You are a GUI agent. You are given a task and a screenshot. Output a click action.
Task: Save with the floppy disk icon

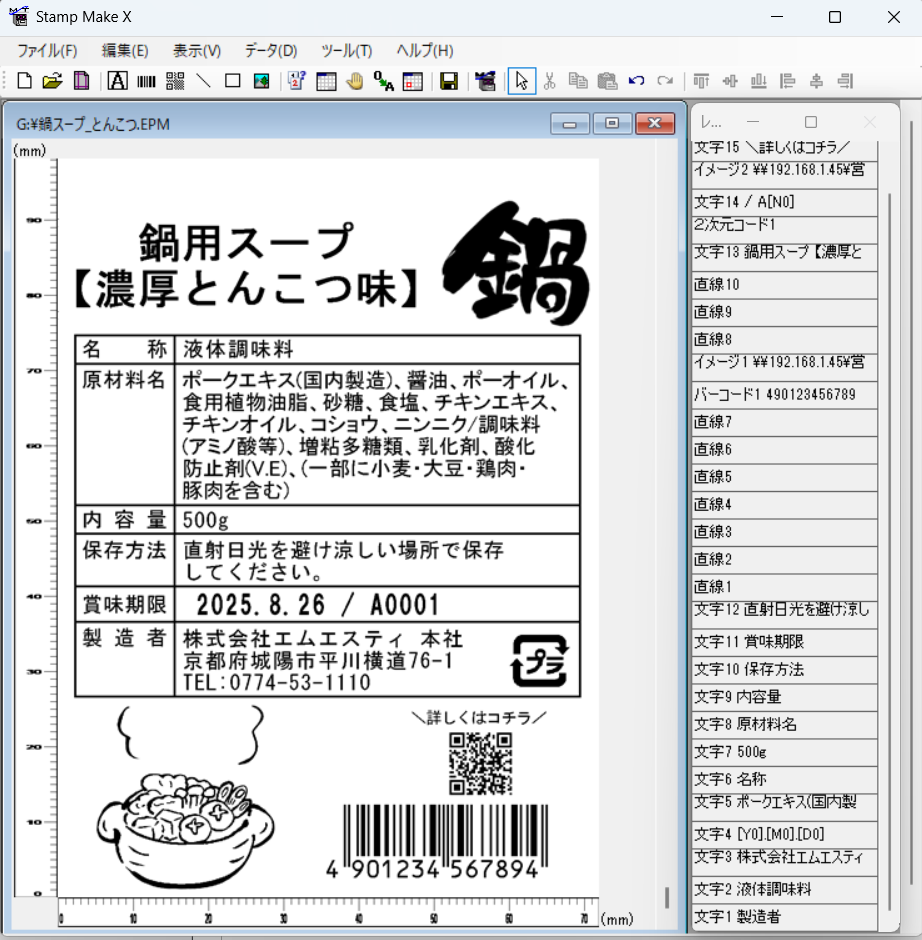tap(448, 81)
